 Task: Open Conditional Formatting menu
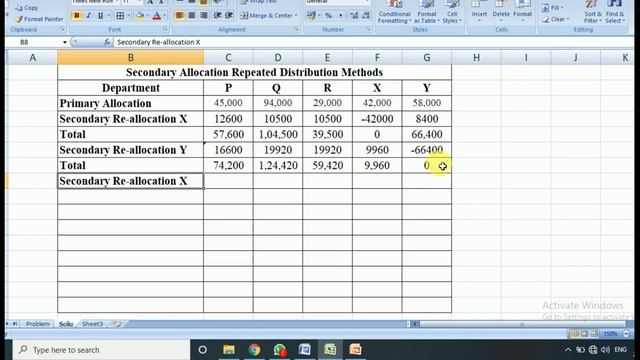coord(394,12)
